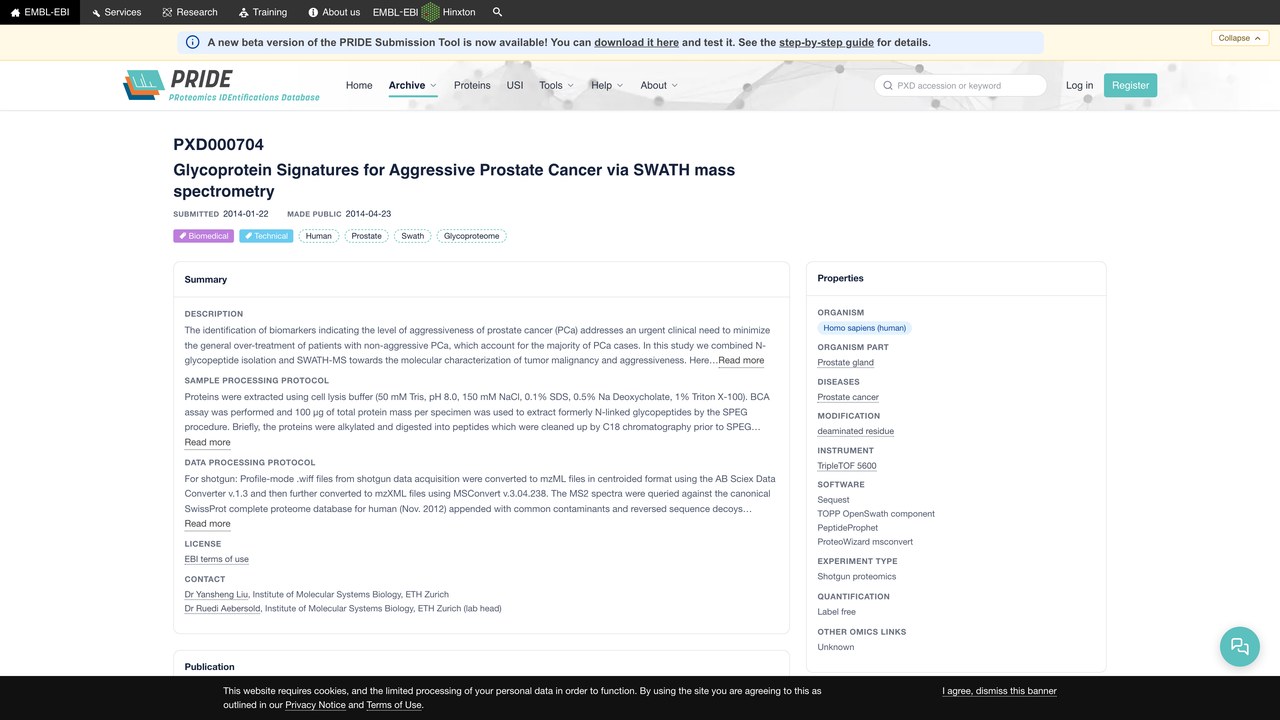Open the Training menu in top bar
Viewport: 1280px width, 720px height.
point(263,12)
